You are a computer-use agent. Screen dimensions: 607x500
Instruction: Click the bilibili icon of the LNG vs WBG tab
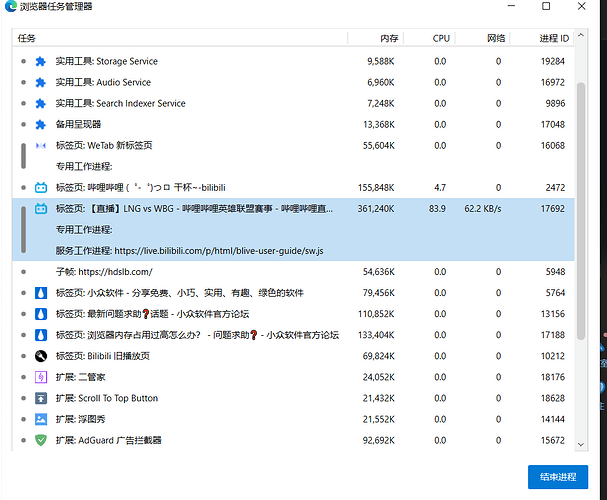coord(41,208)
